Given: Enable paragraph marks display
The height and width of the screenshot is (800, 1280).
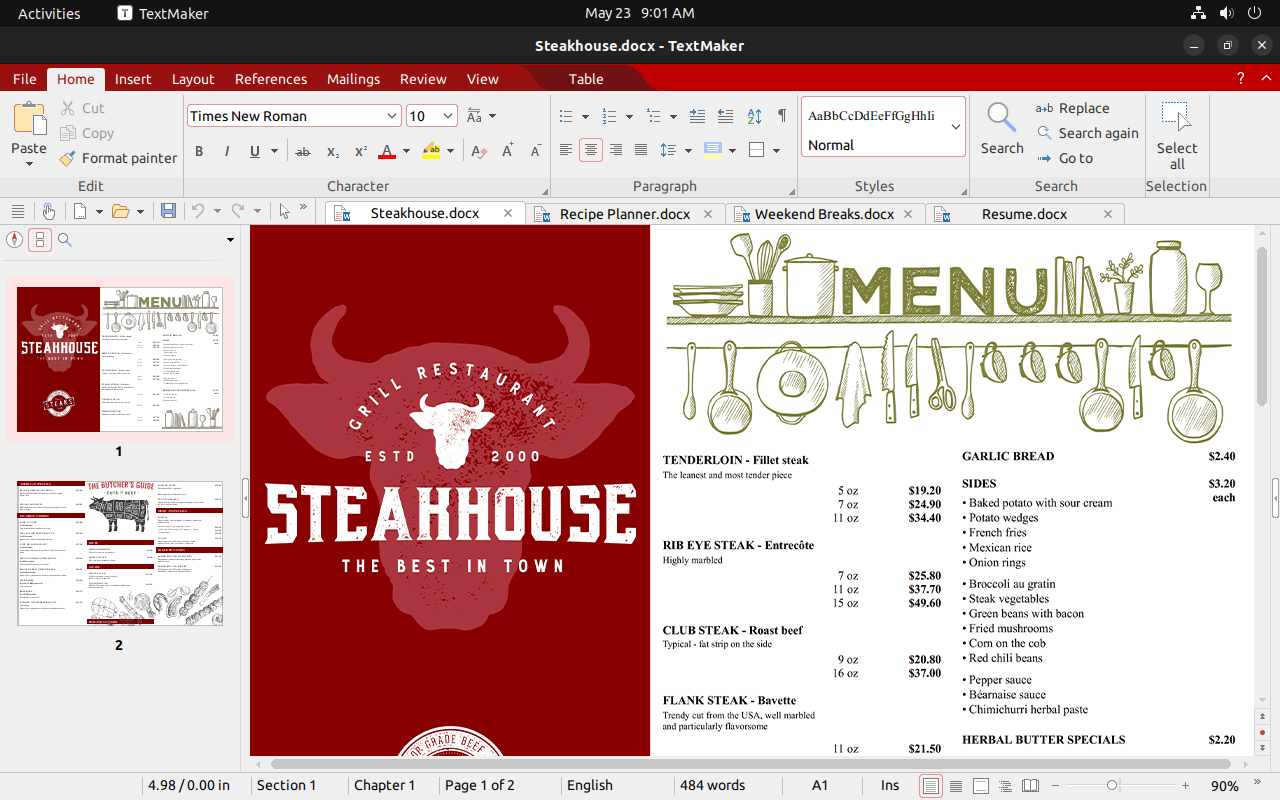Looking at the screenshot, I should click(782, 116).
